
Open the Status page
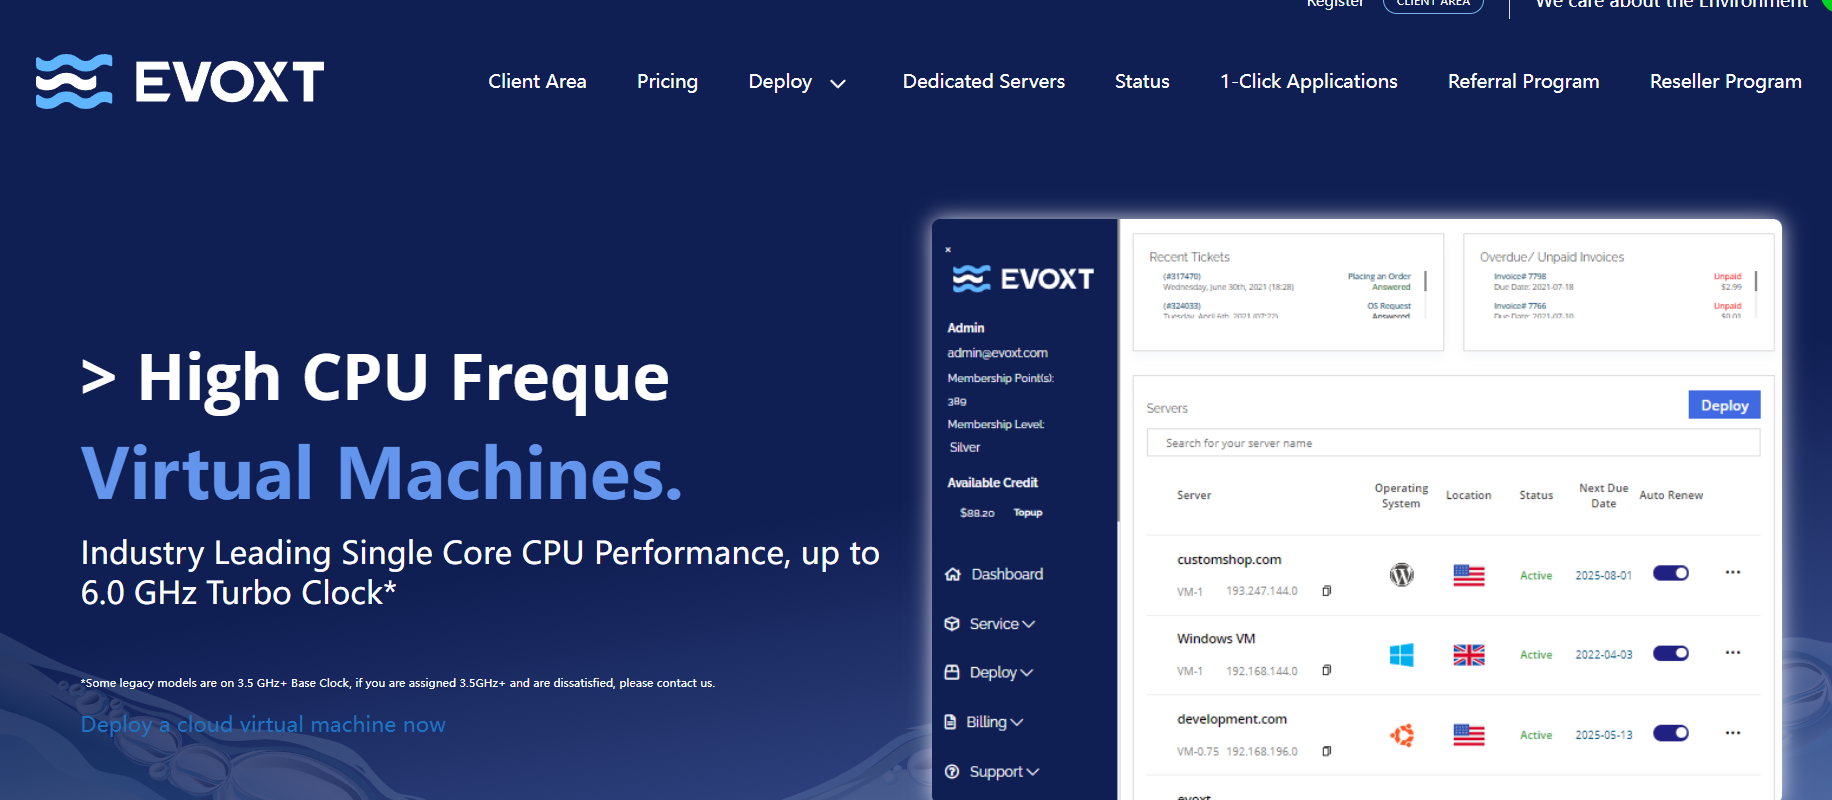[1142, 81]
